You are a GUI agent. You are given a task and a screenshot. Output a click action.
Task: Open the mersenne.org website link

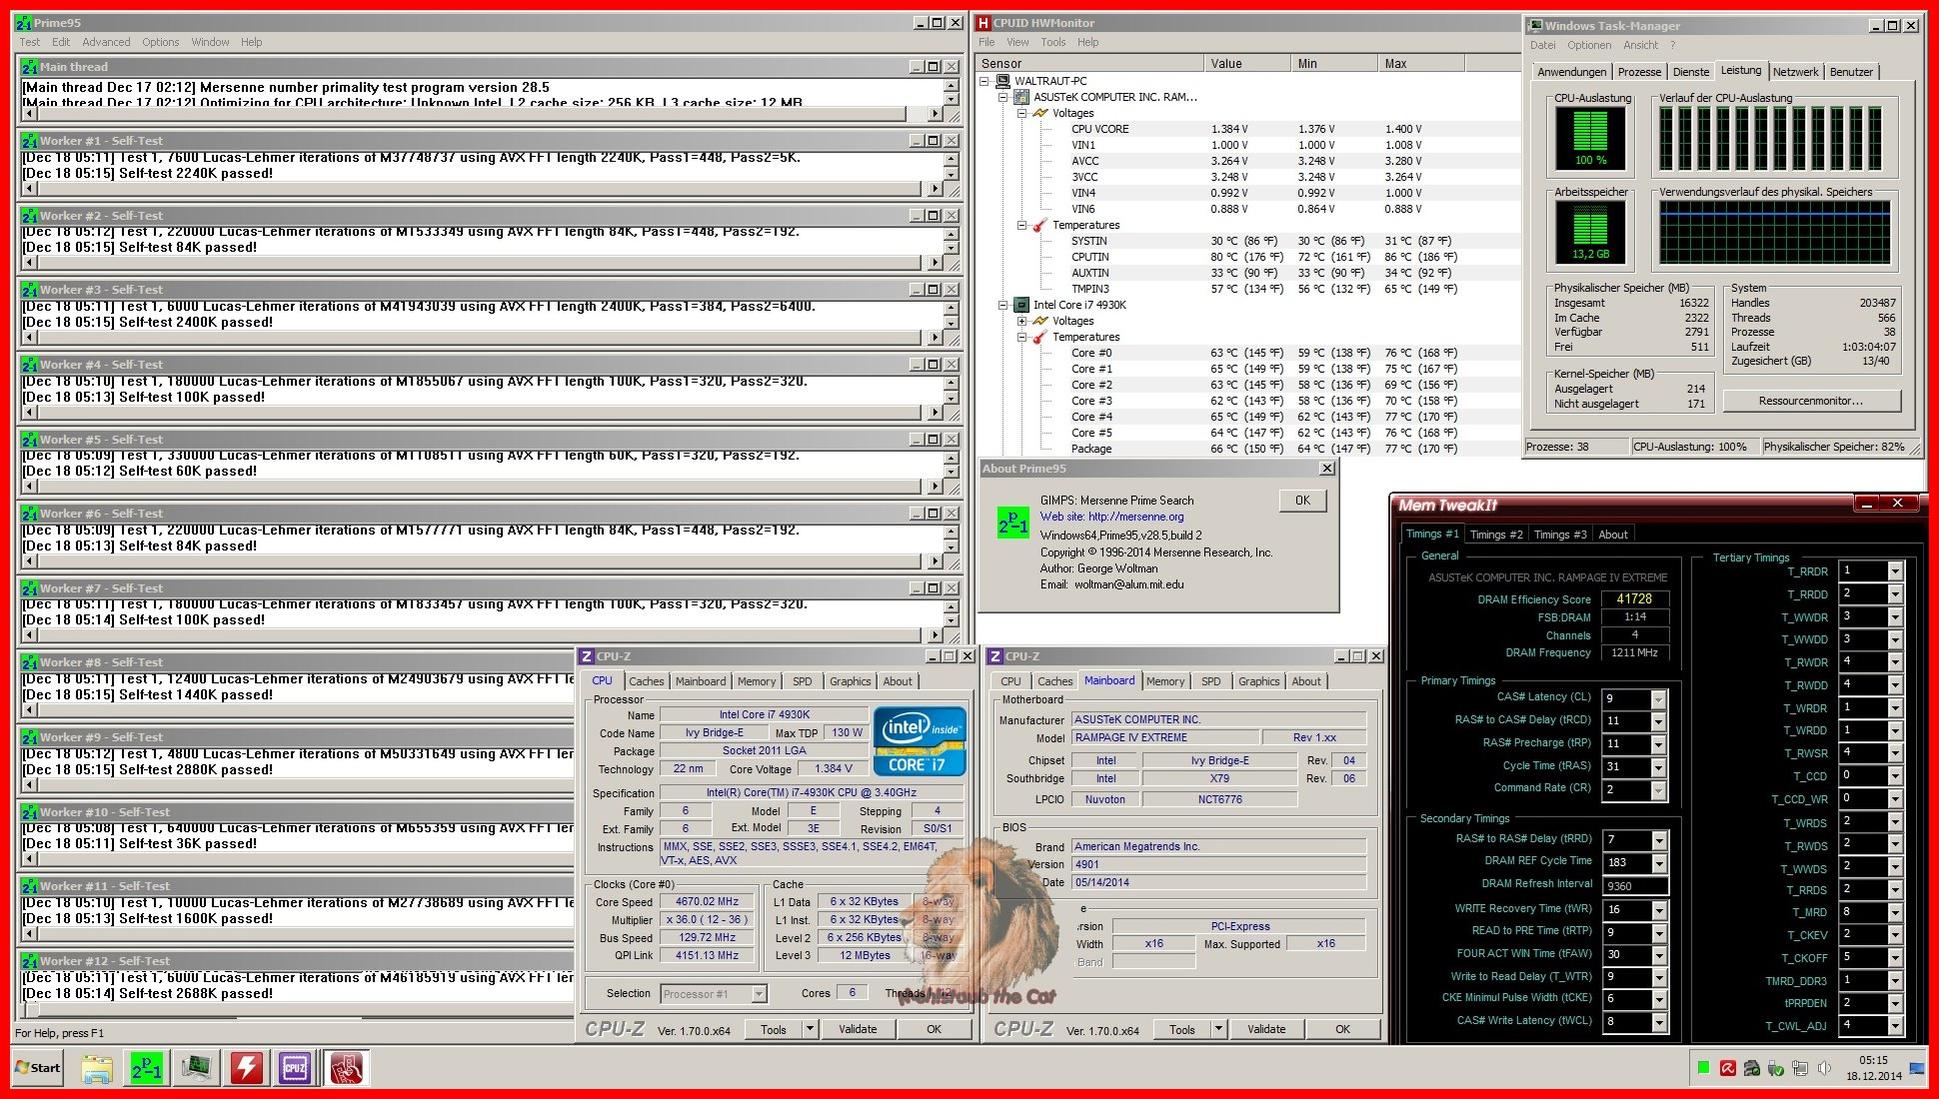(x=1135, y=517)
